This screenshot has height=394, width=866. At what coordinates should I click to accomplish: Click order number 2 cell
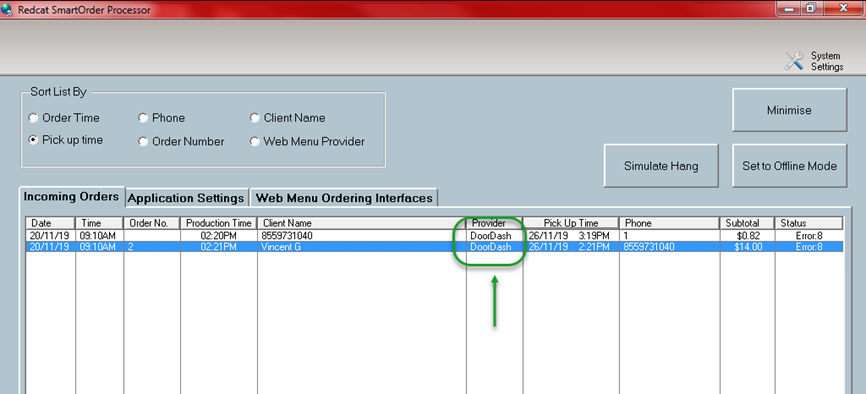(x=152, y=247)
